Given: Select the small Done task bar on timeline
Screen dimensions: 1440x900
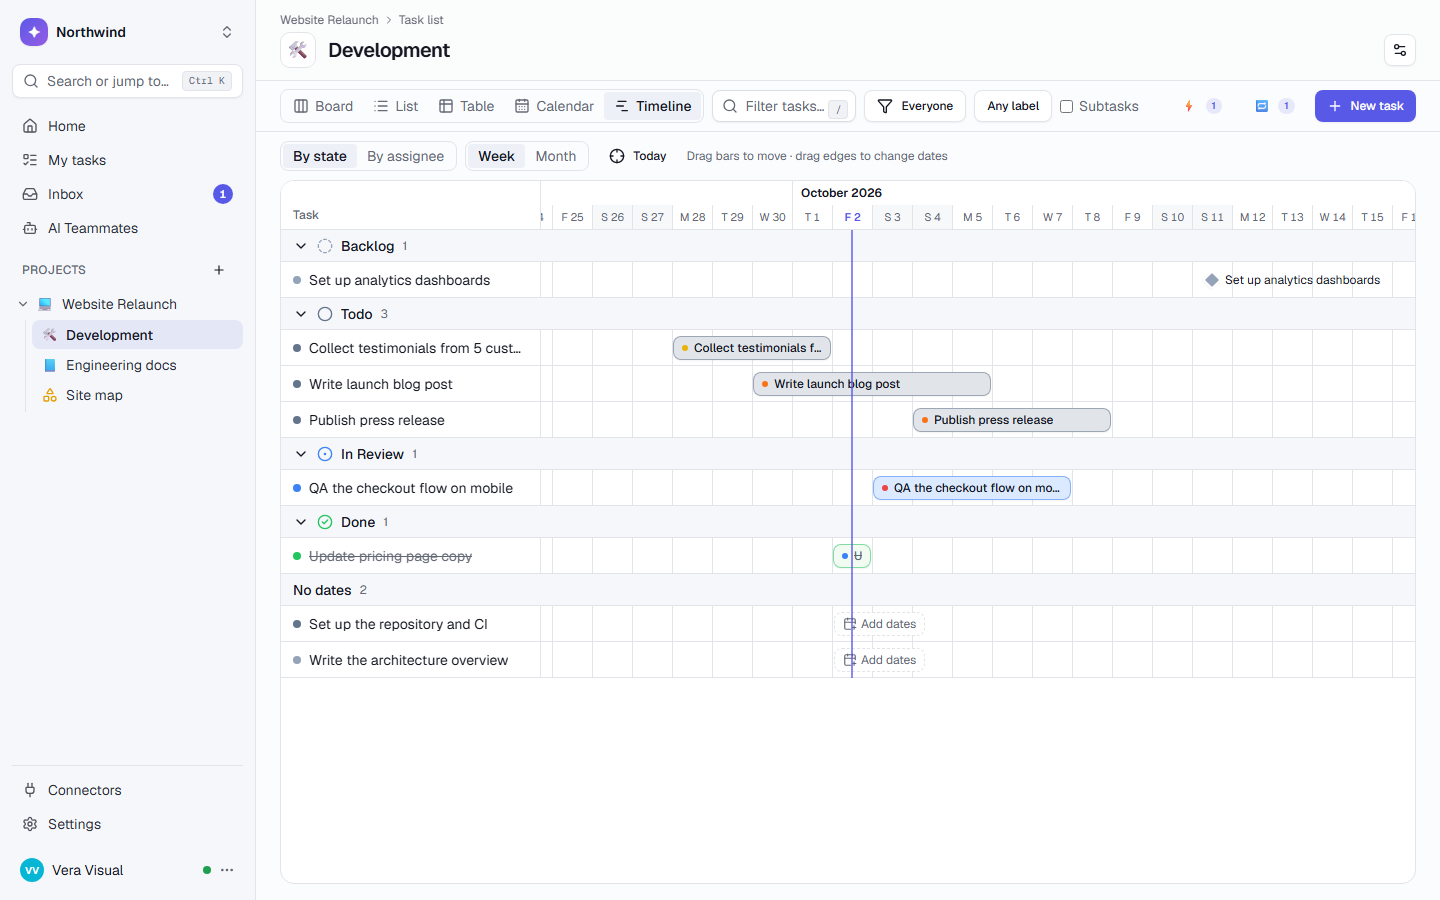Looking at the screenshot, I should (x=852, y=556).
